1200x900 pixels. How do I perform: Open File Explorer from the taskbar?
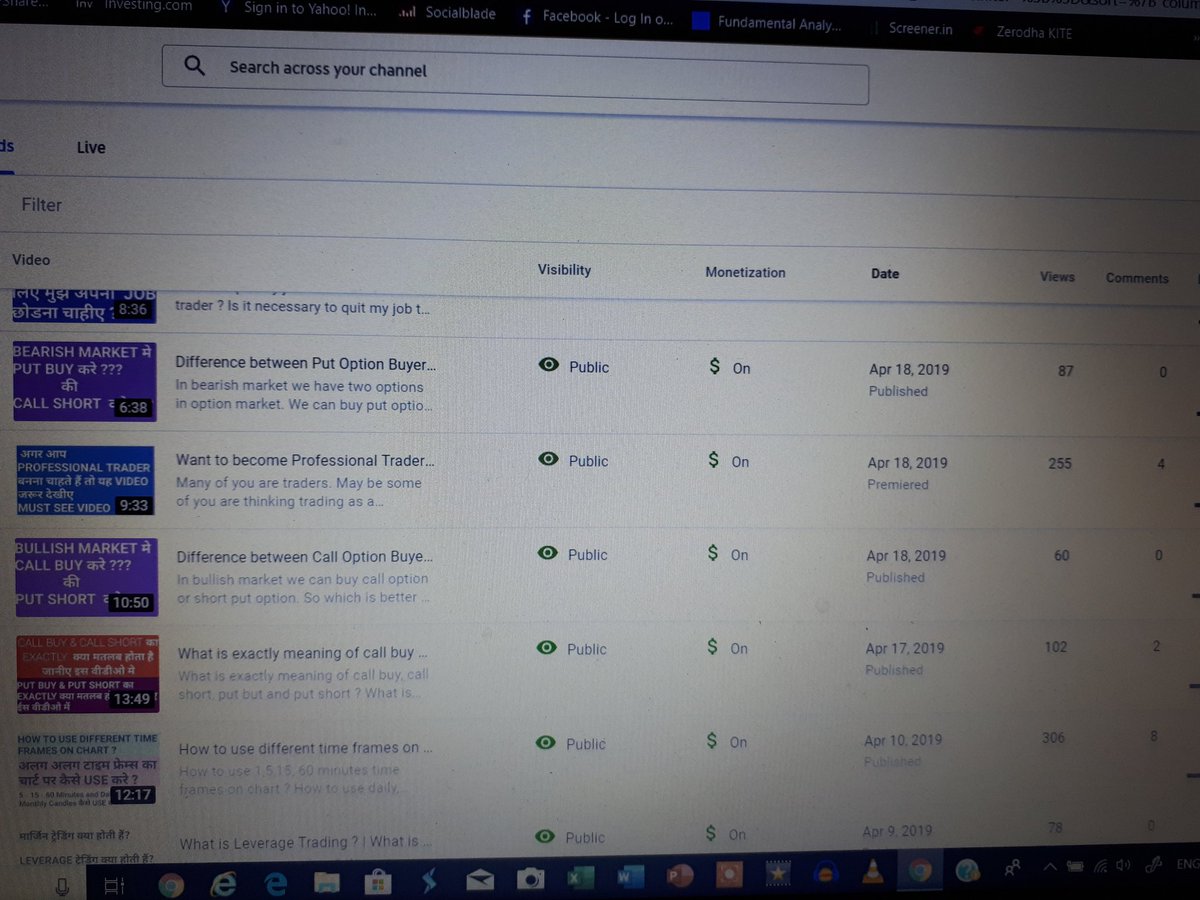point(327,882)
